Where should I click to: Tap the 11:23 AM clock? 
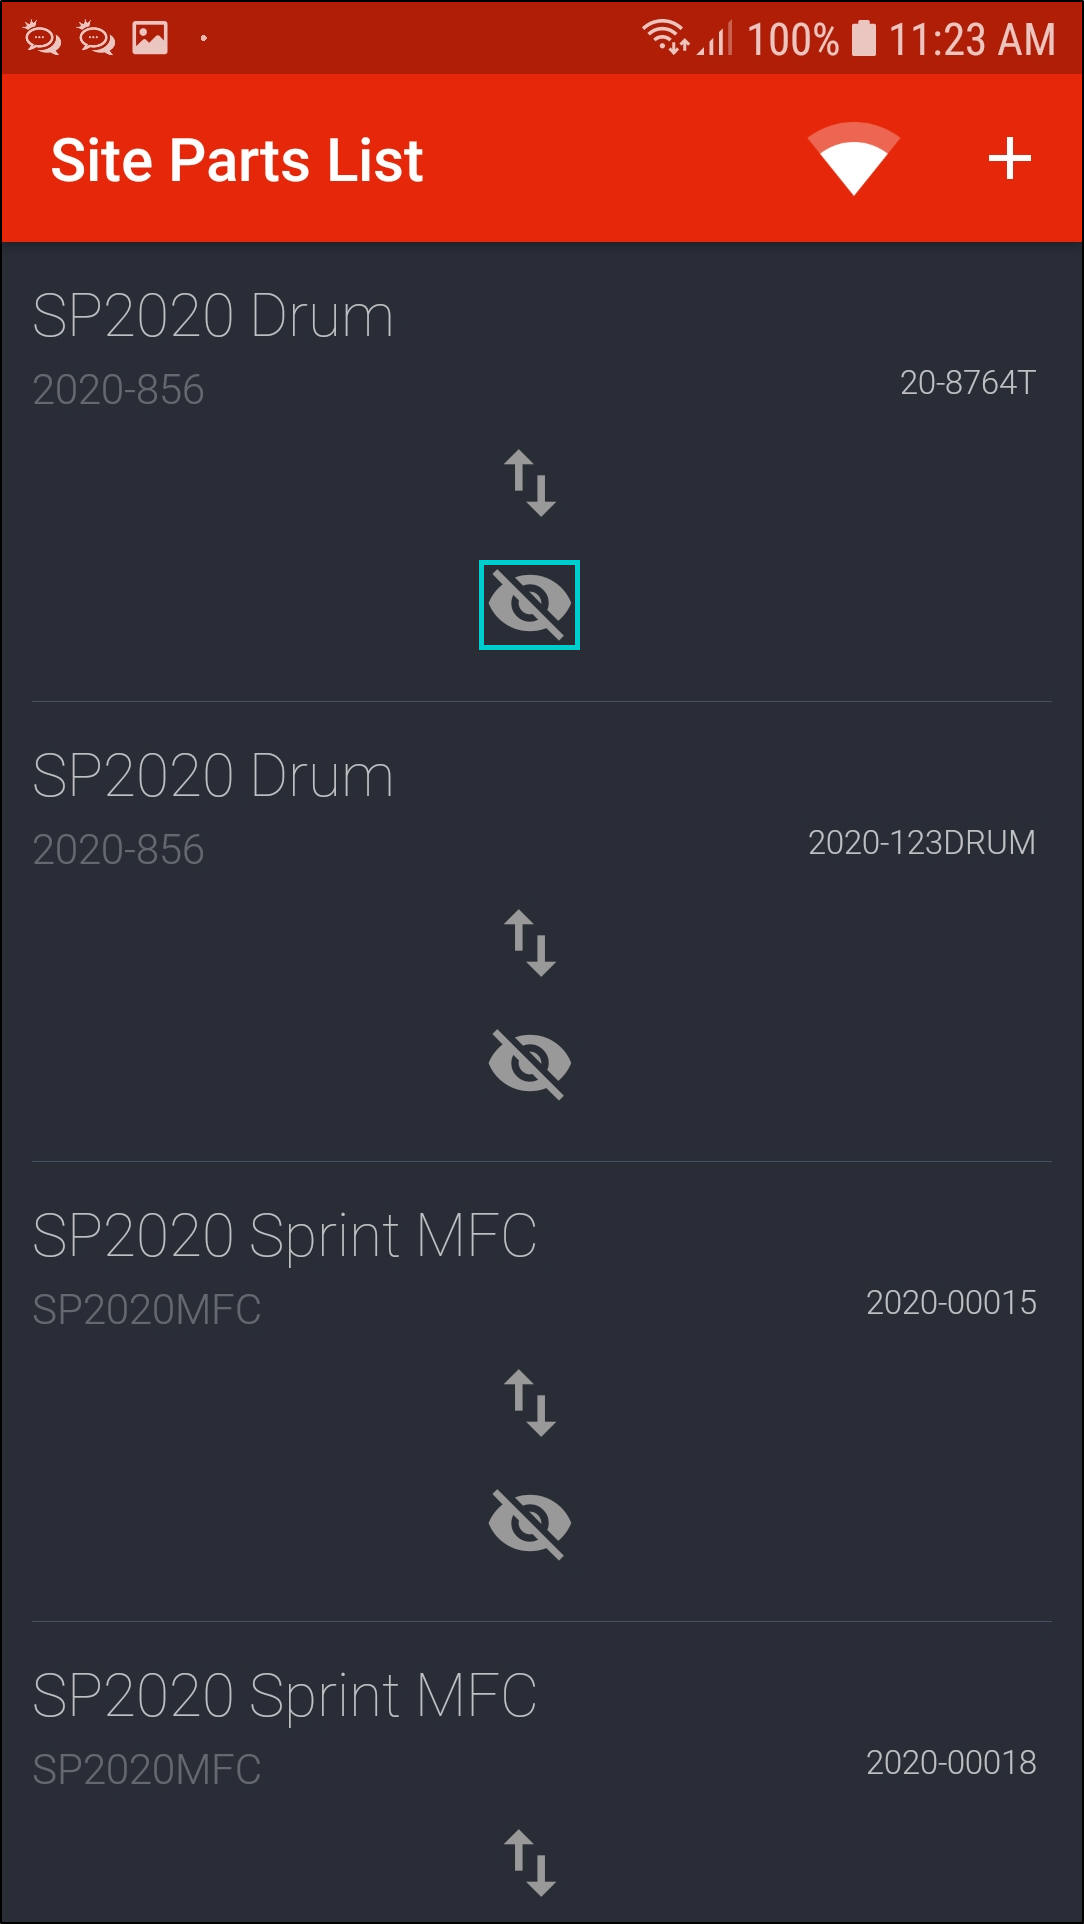(972, 40)
